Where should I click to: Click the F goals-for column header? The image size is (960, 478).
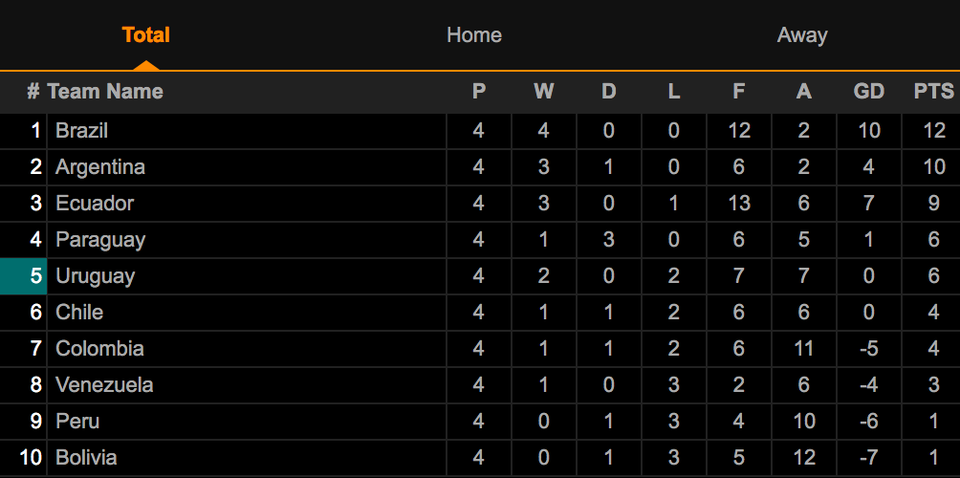point(739,92)
